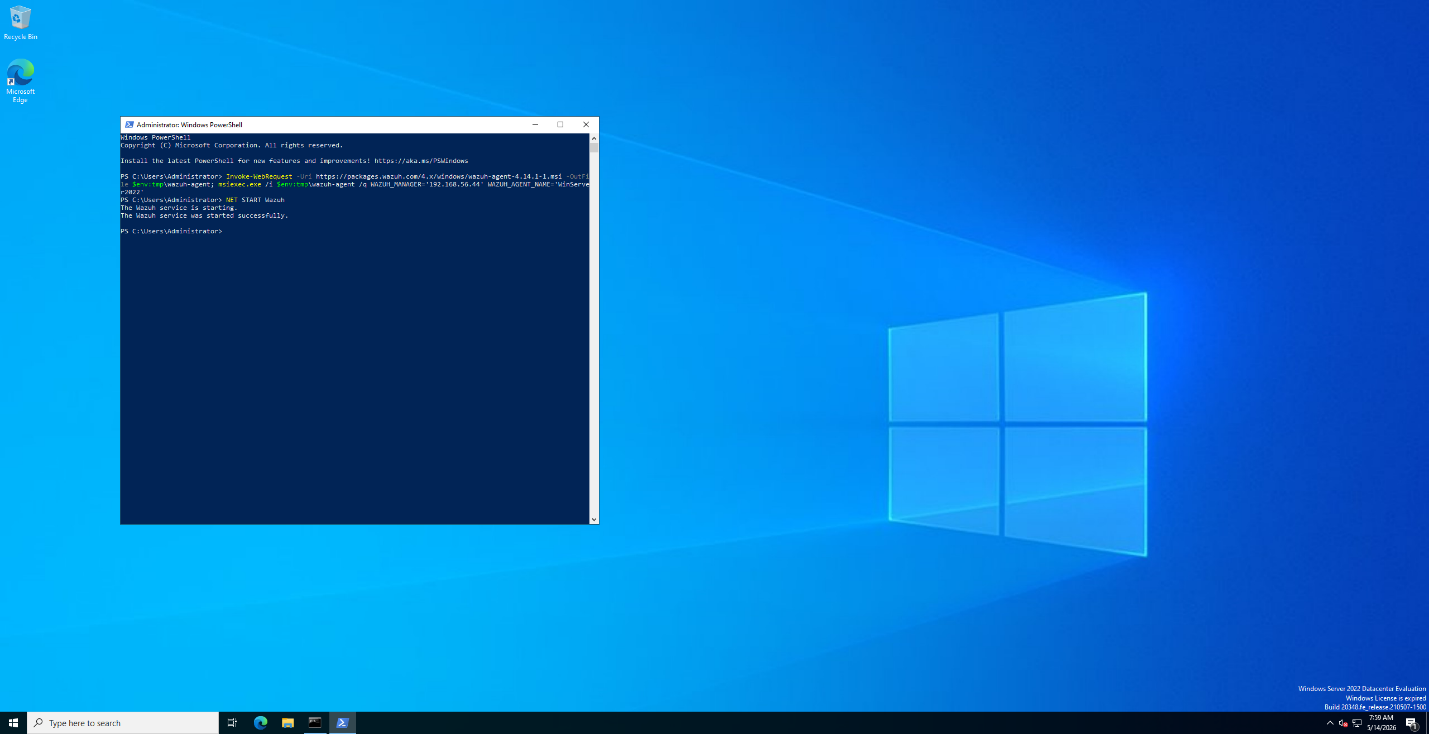
Task: Maximize the PowerShell window
Action: pyautogui.click(x=560, y=125)
